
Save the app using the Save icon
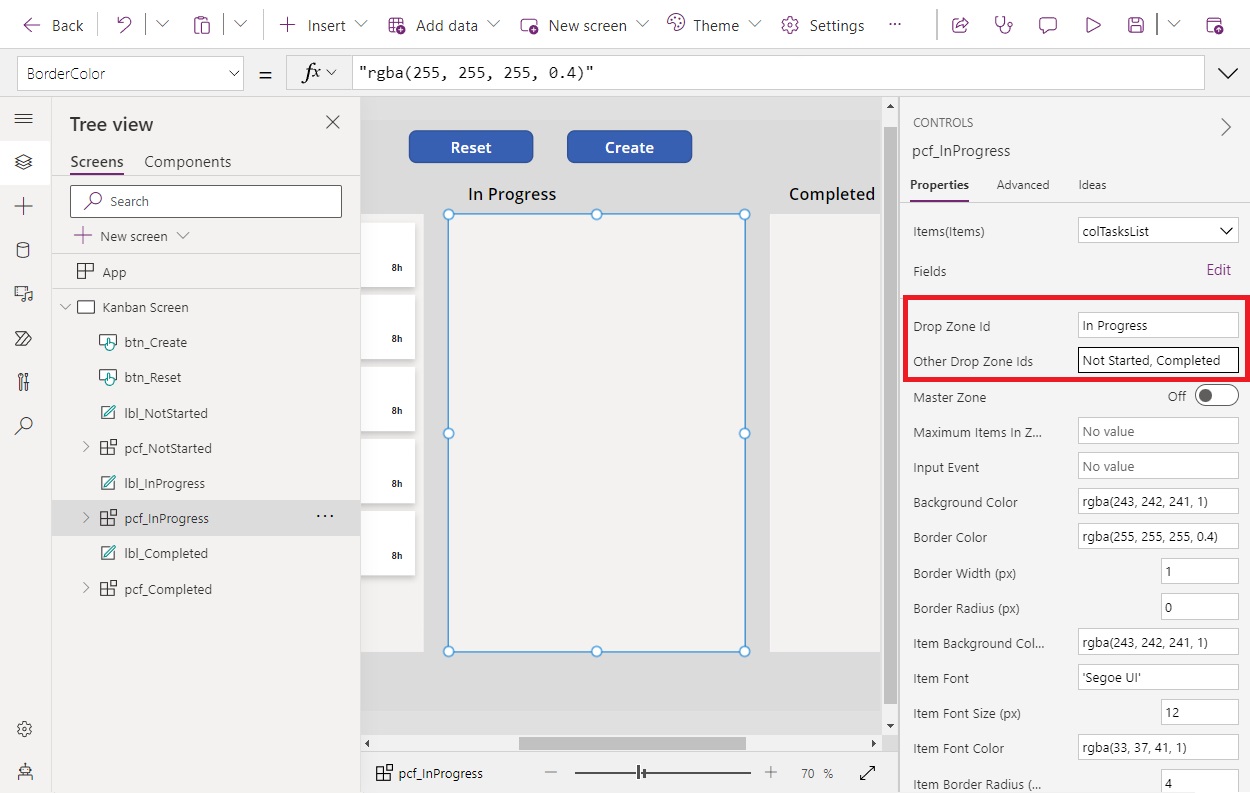[x=1135, y=24]
